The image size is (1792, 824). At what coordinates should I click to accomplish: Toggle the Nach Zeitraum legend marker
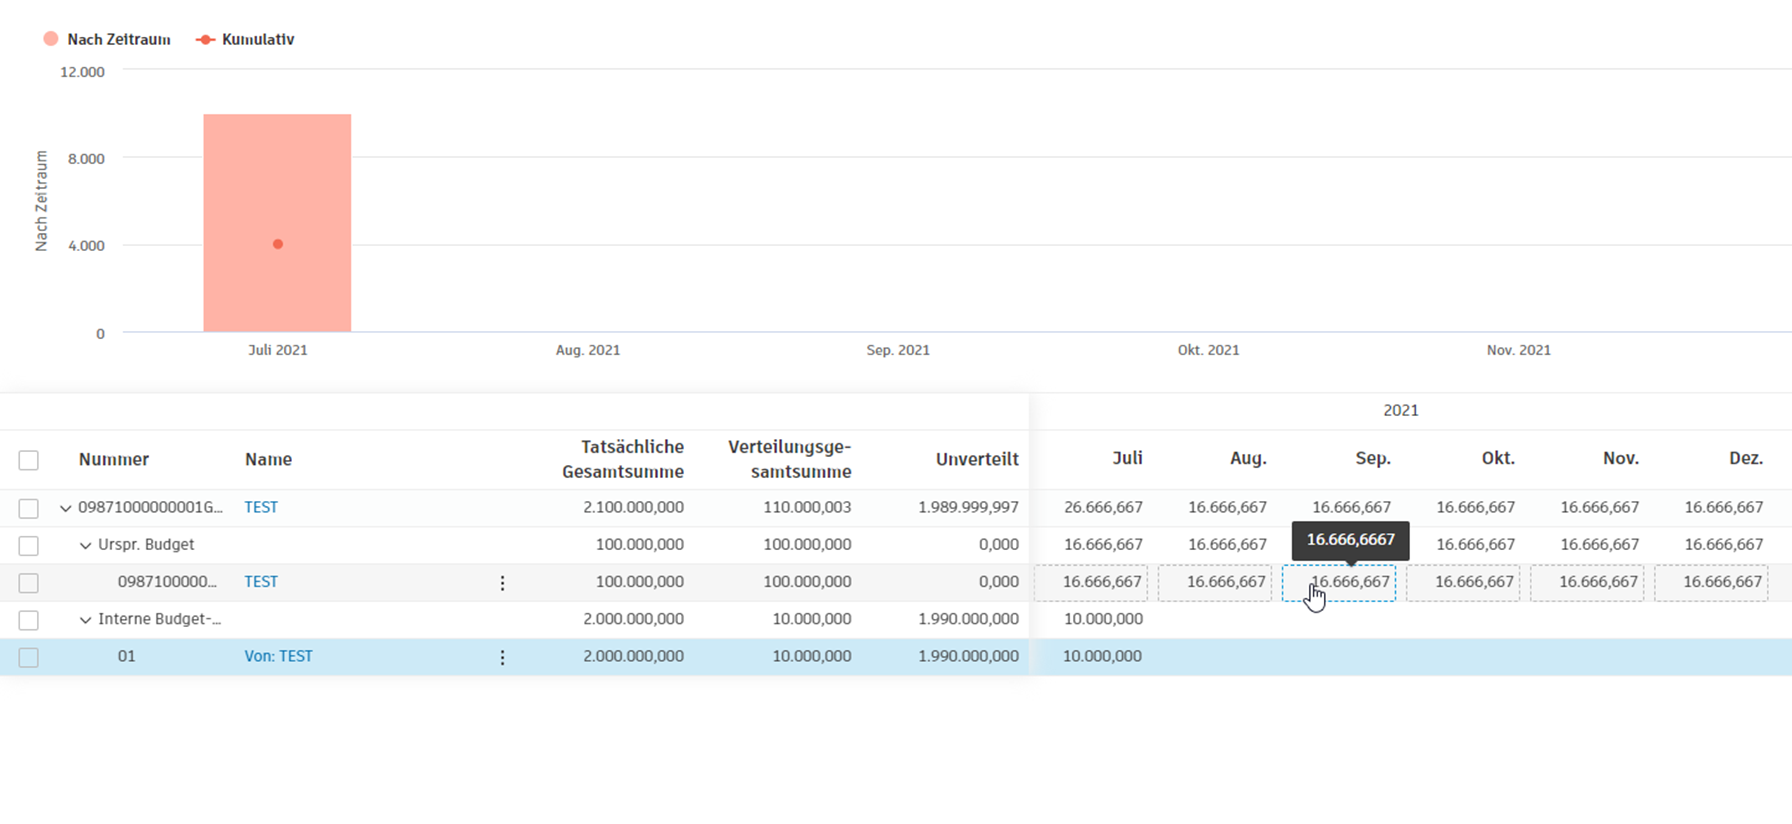pos(51,39)
